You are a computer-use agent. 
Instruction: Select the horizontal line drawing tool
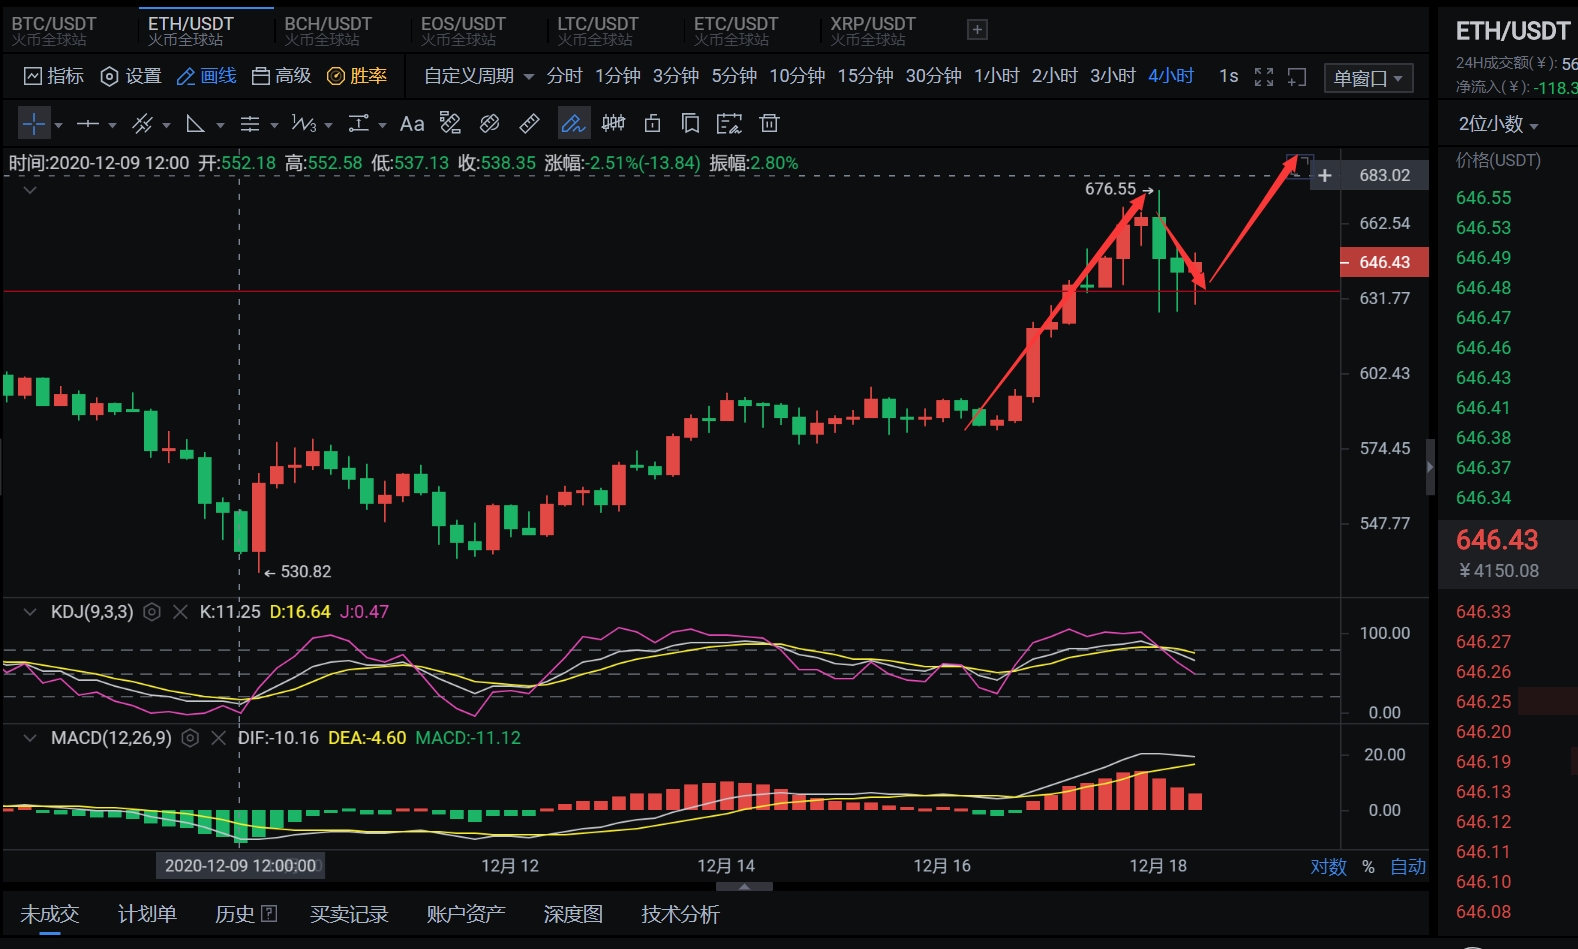[88, 124]
